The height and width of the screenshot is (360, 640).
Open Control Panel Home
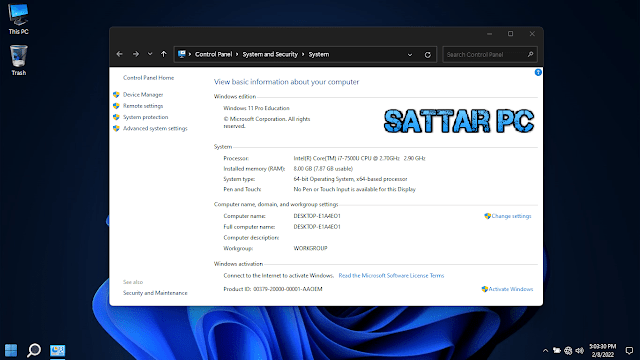(x=149, y=78)
